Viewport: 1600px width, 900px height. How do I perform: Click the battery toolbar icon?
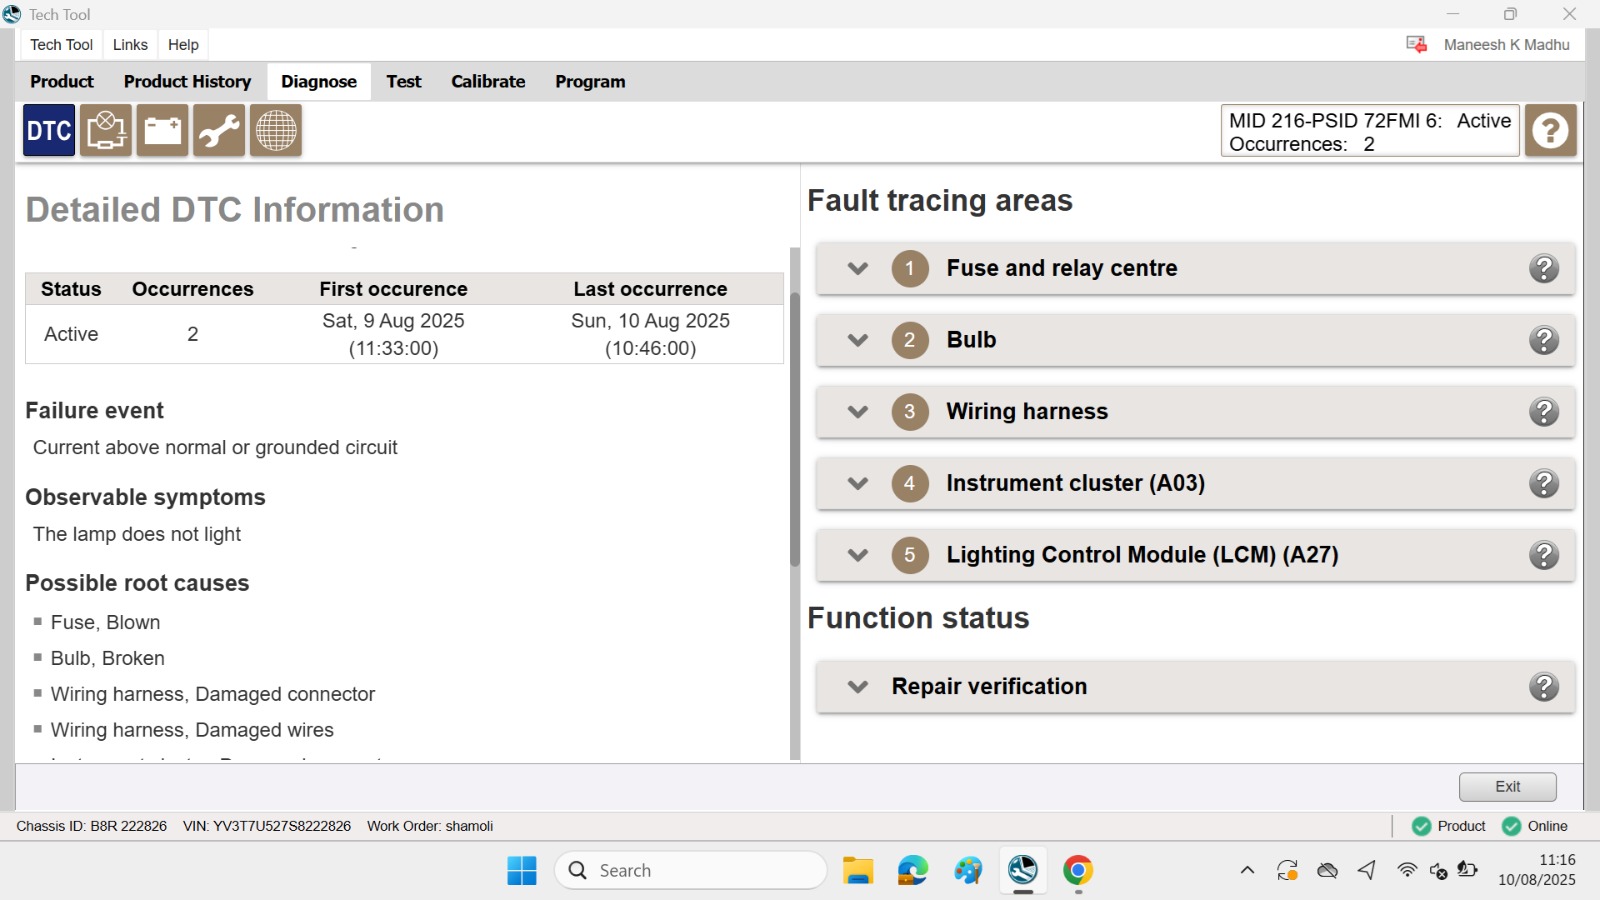coord(162,131)
